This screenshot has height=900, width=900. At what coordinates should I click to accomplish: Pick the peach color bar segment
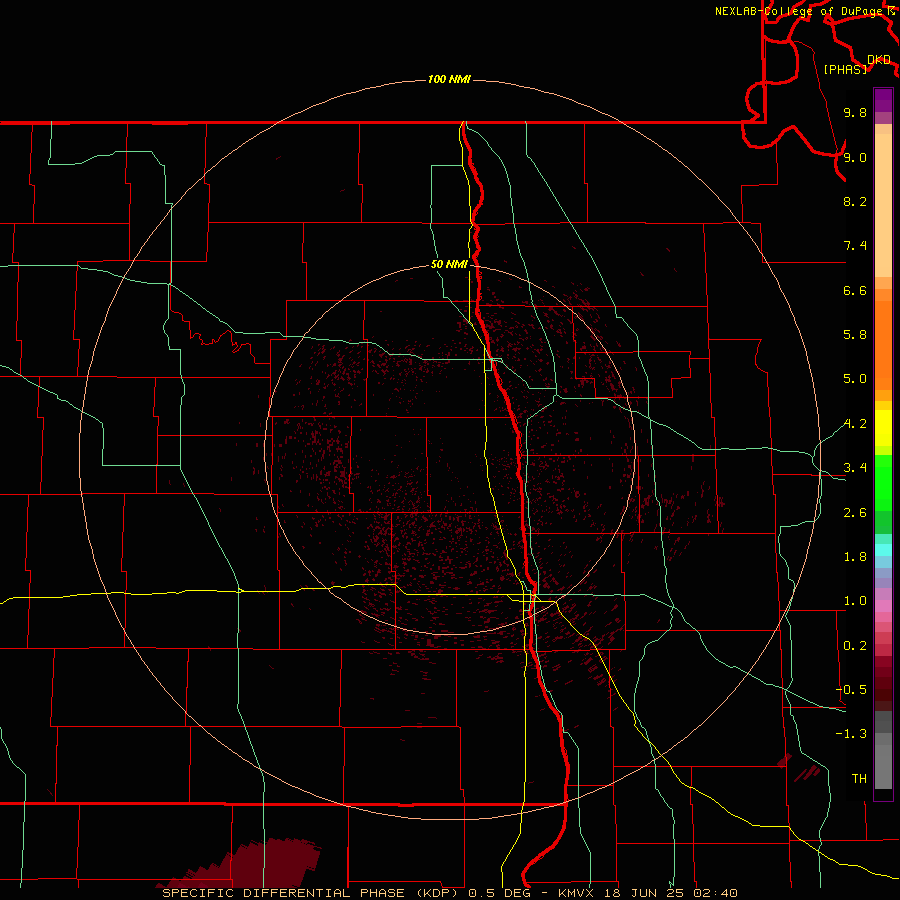coord(883,205)
